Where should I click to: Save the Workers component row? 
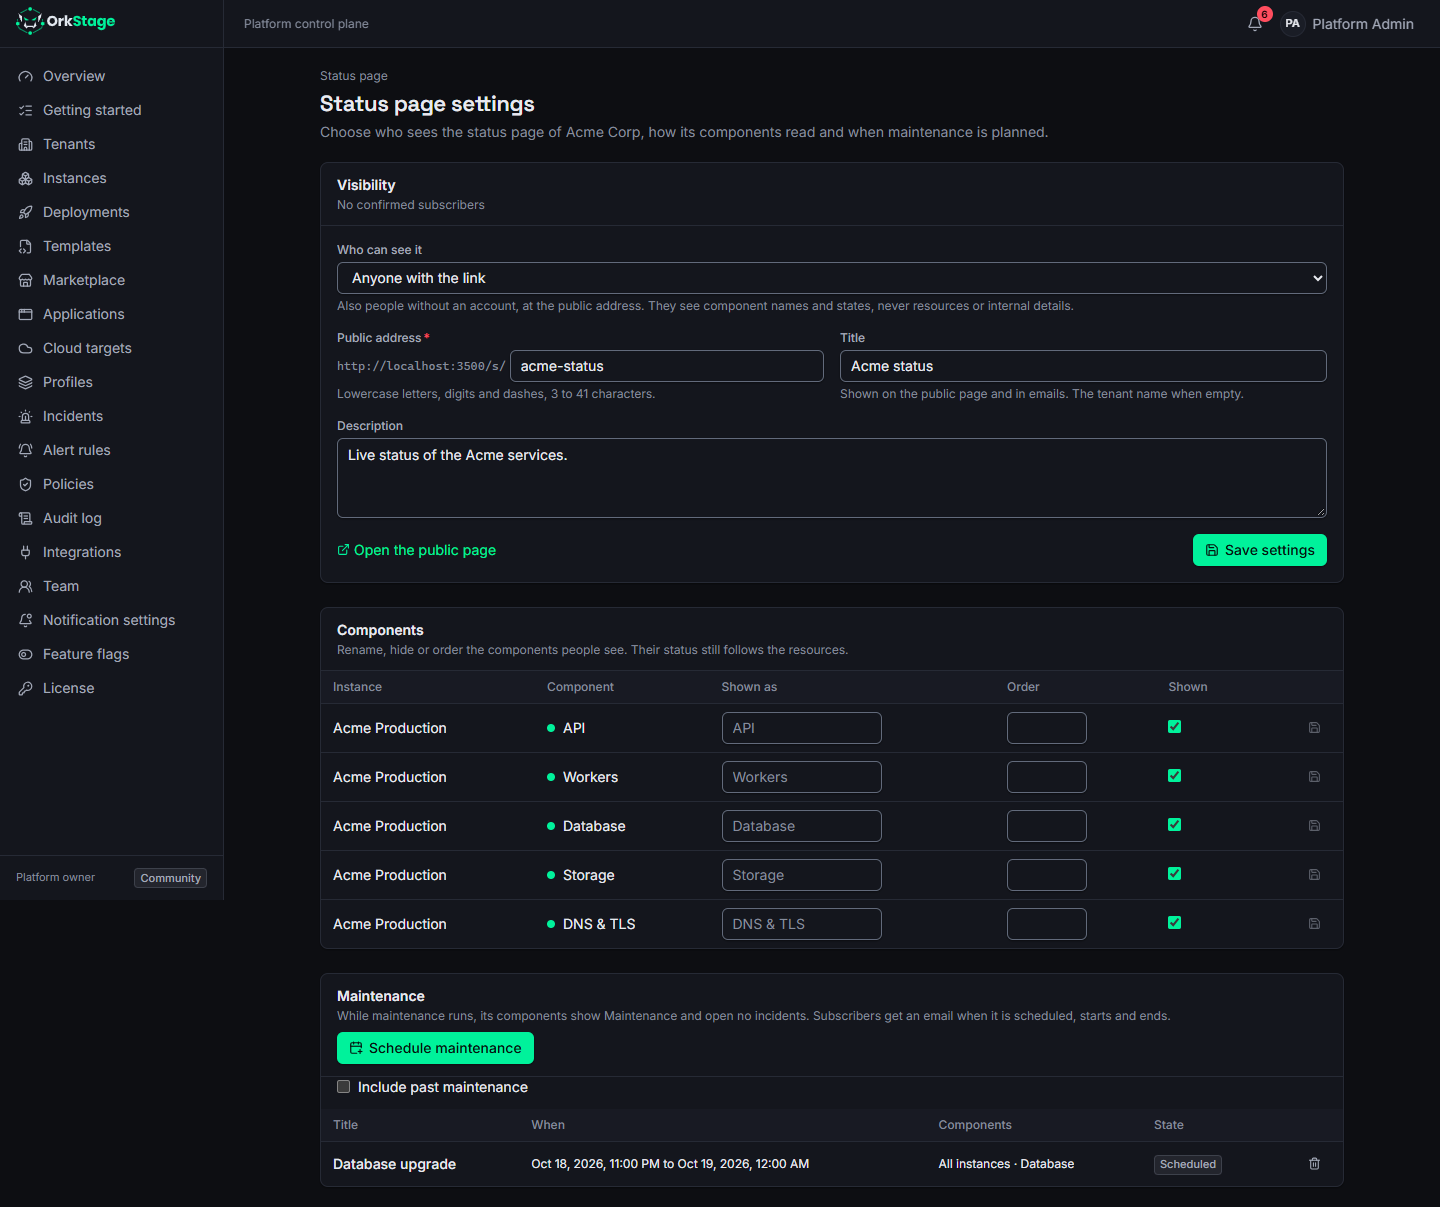pyautogui.click(x=1315, y=777)
